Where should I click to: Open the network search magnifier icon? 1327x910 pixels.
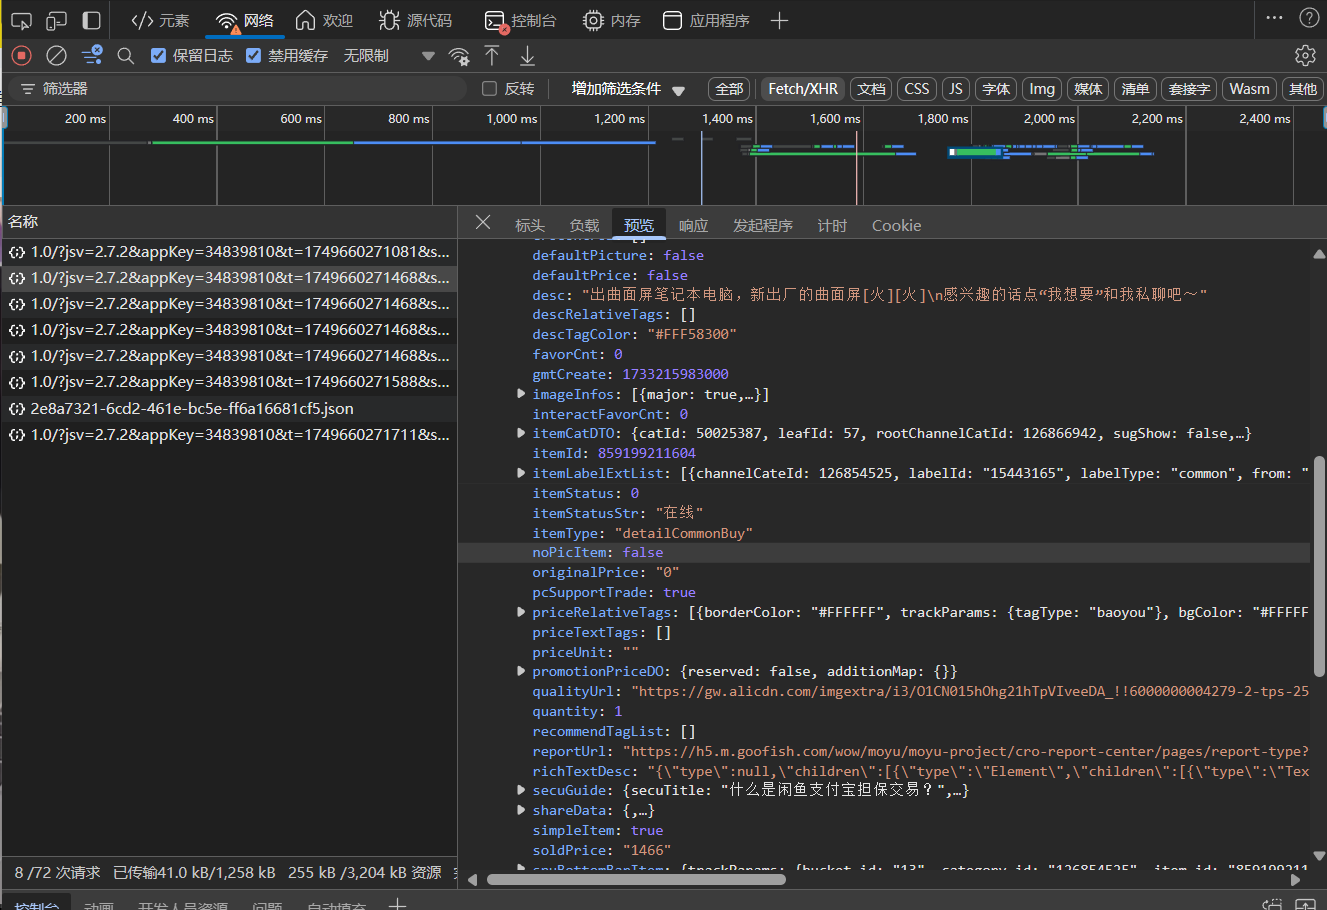click(x=126, y=56)
